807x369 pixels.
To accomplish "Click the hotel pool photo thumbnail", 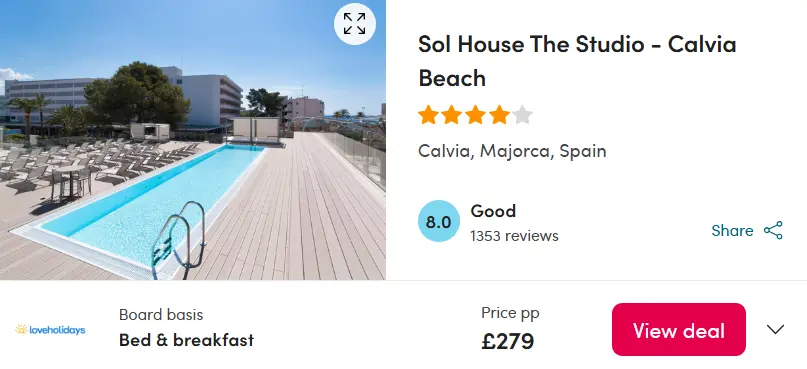I will coord(192,140).
